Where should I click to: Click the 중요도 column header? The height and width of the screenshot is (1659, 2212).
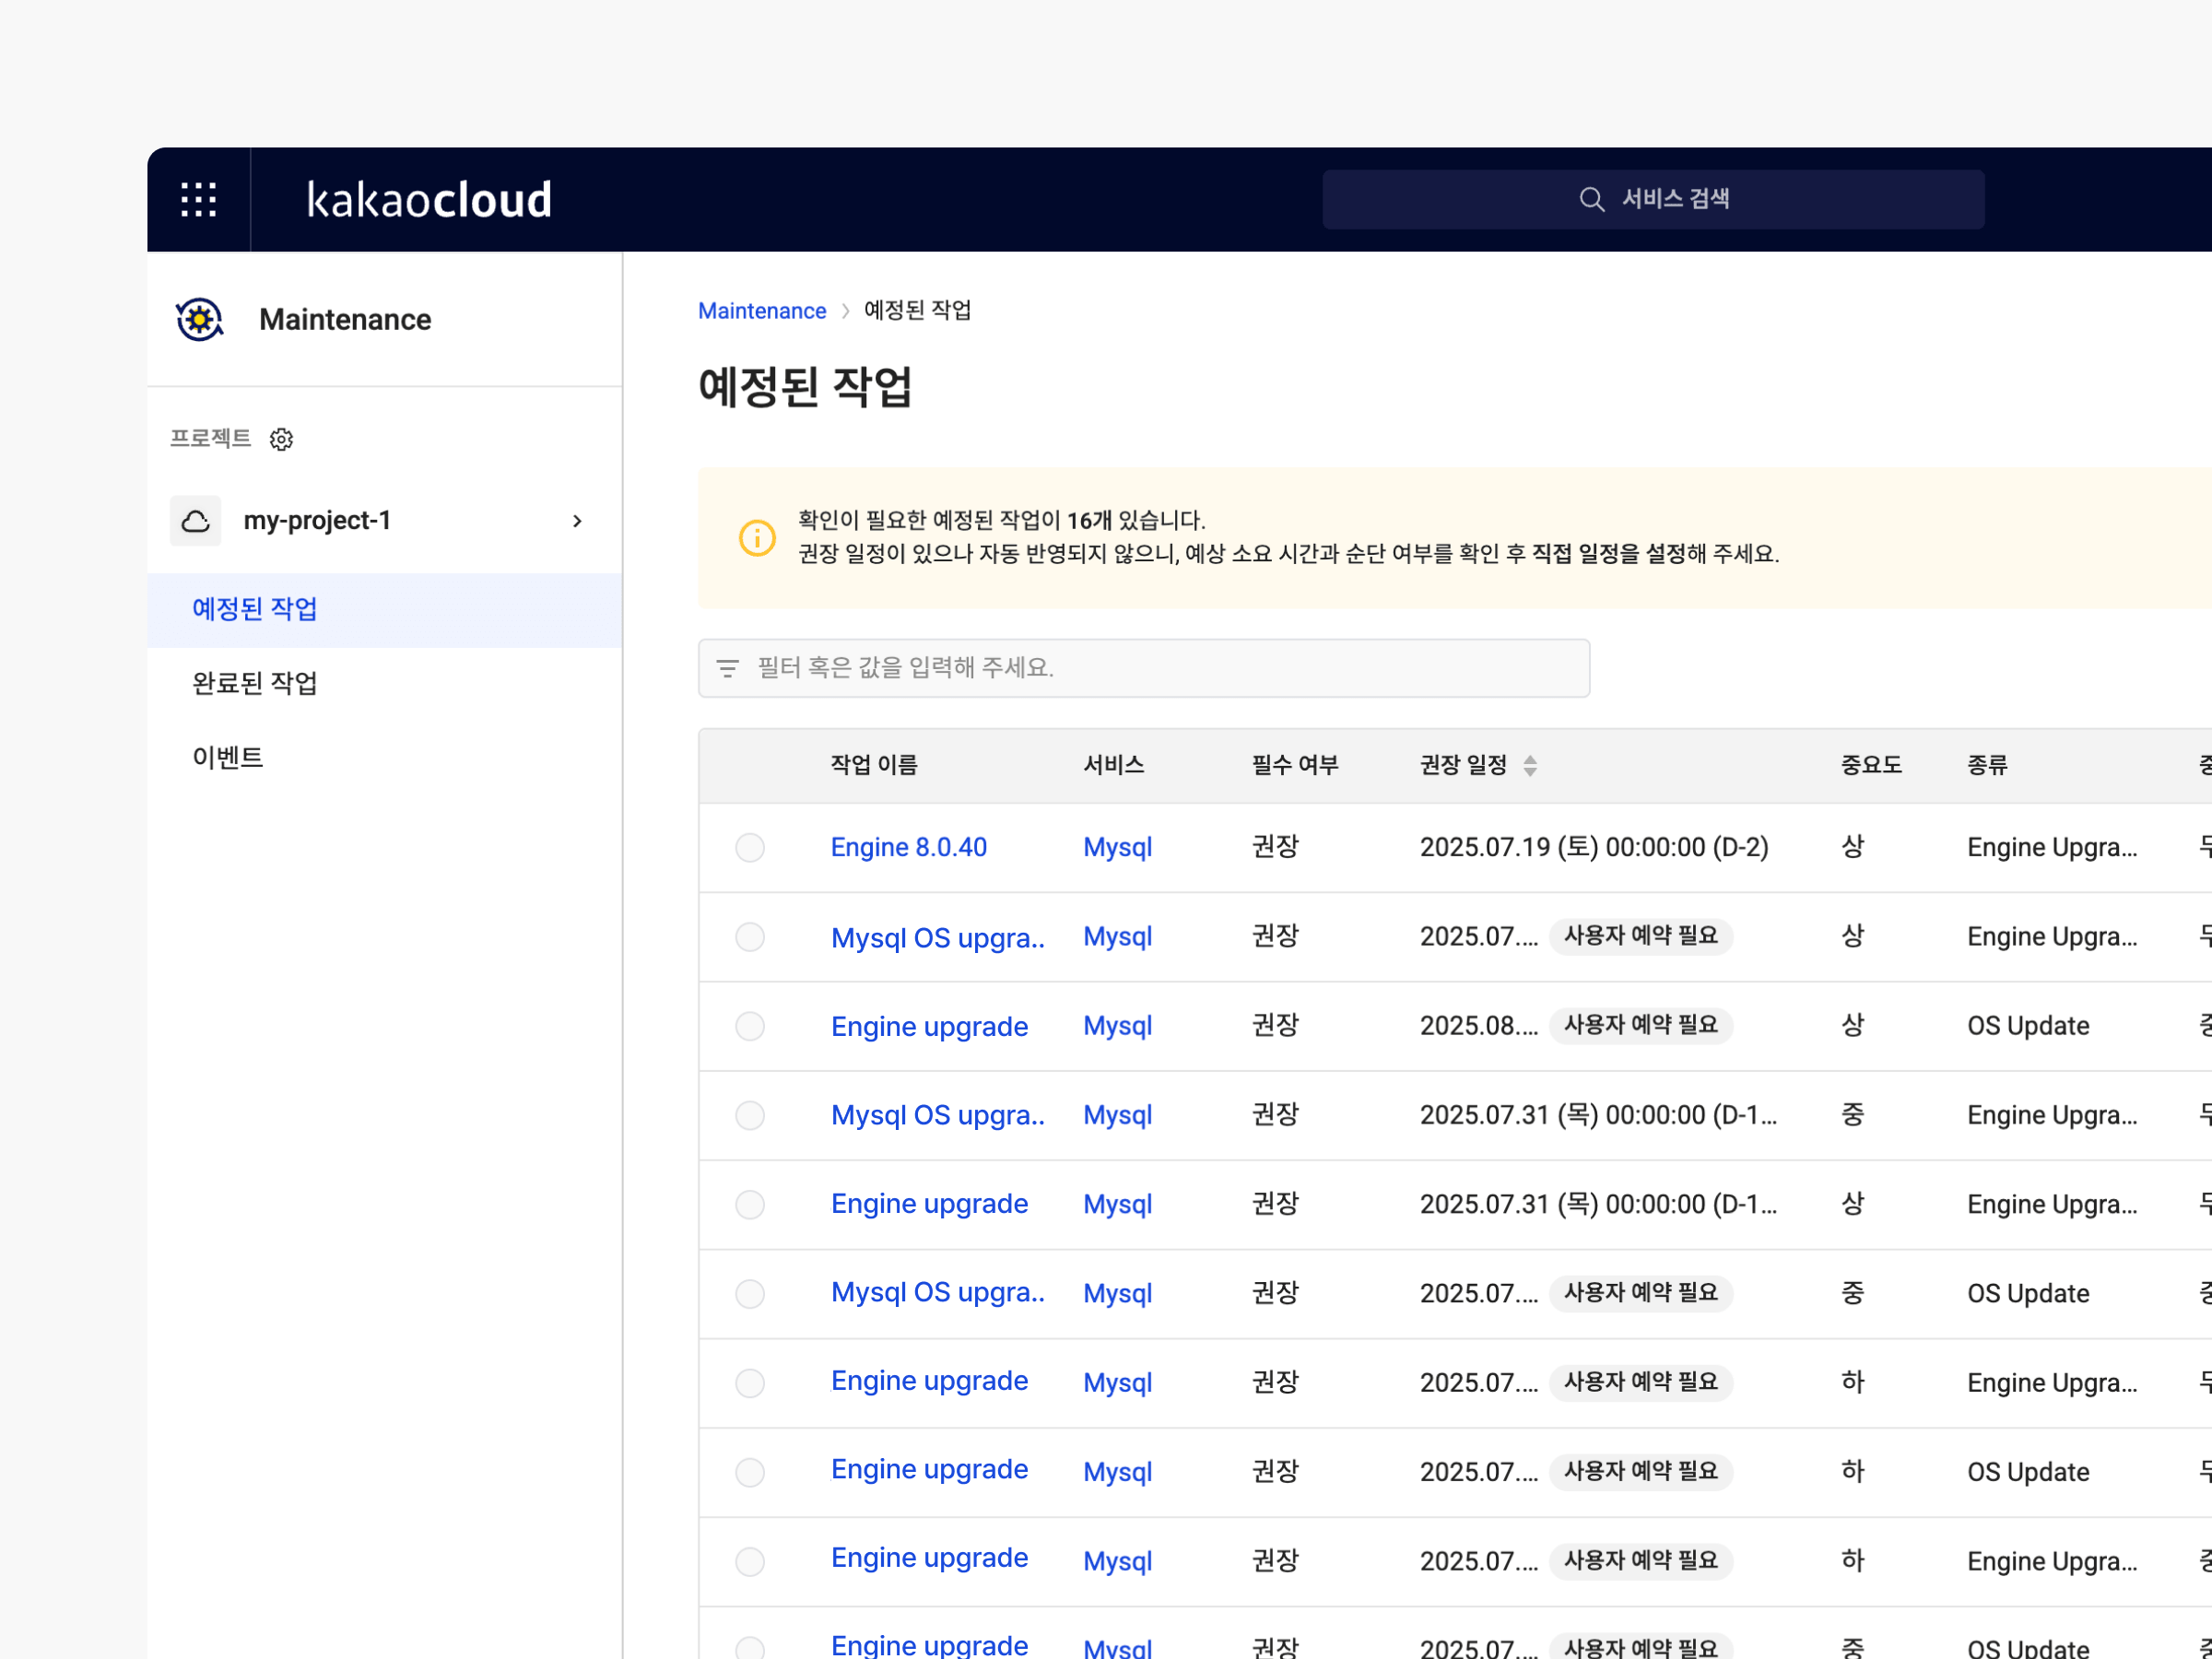[1871, 766]
